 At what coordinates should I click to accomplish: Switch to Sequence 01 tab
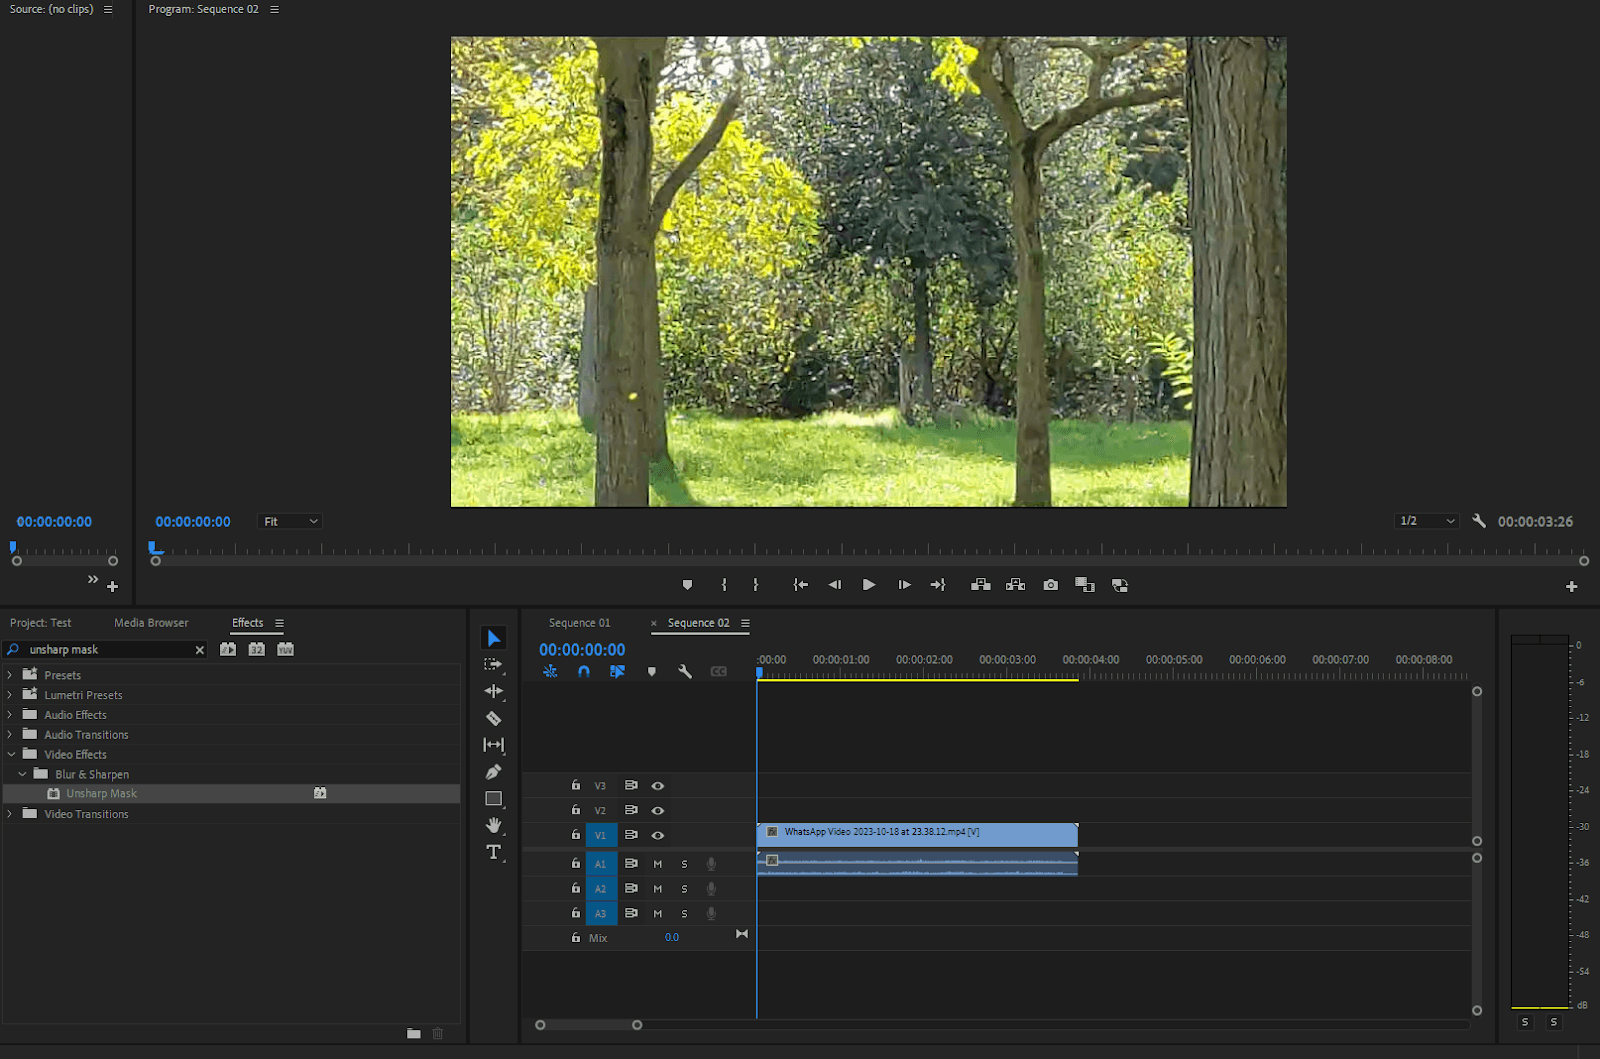pyautogui.click(x=579, y=623)
